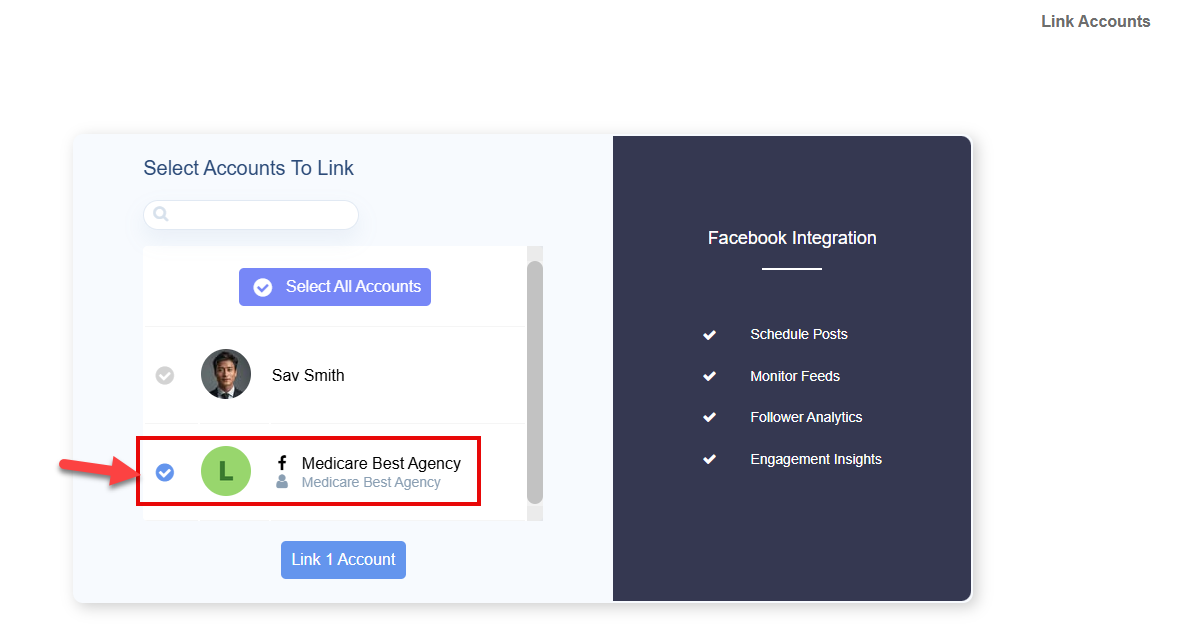Click the grey Medicare Best Agency subtitle

371,483
